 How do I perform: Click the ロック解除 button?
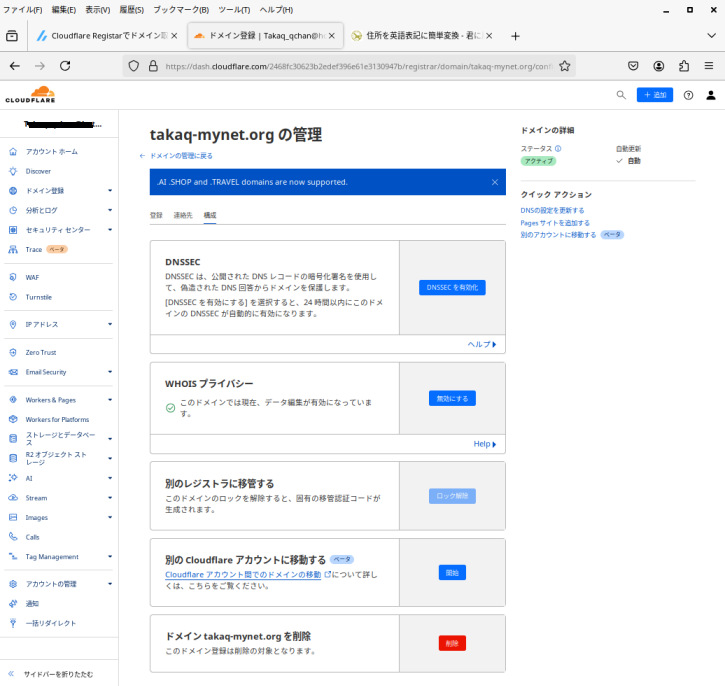[x=452, y=496]
